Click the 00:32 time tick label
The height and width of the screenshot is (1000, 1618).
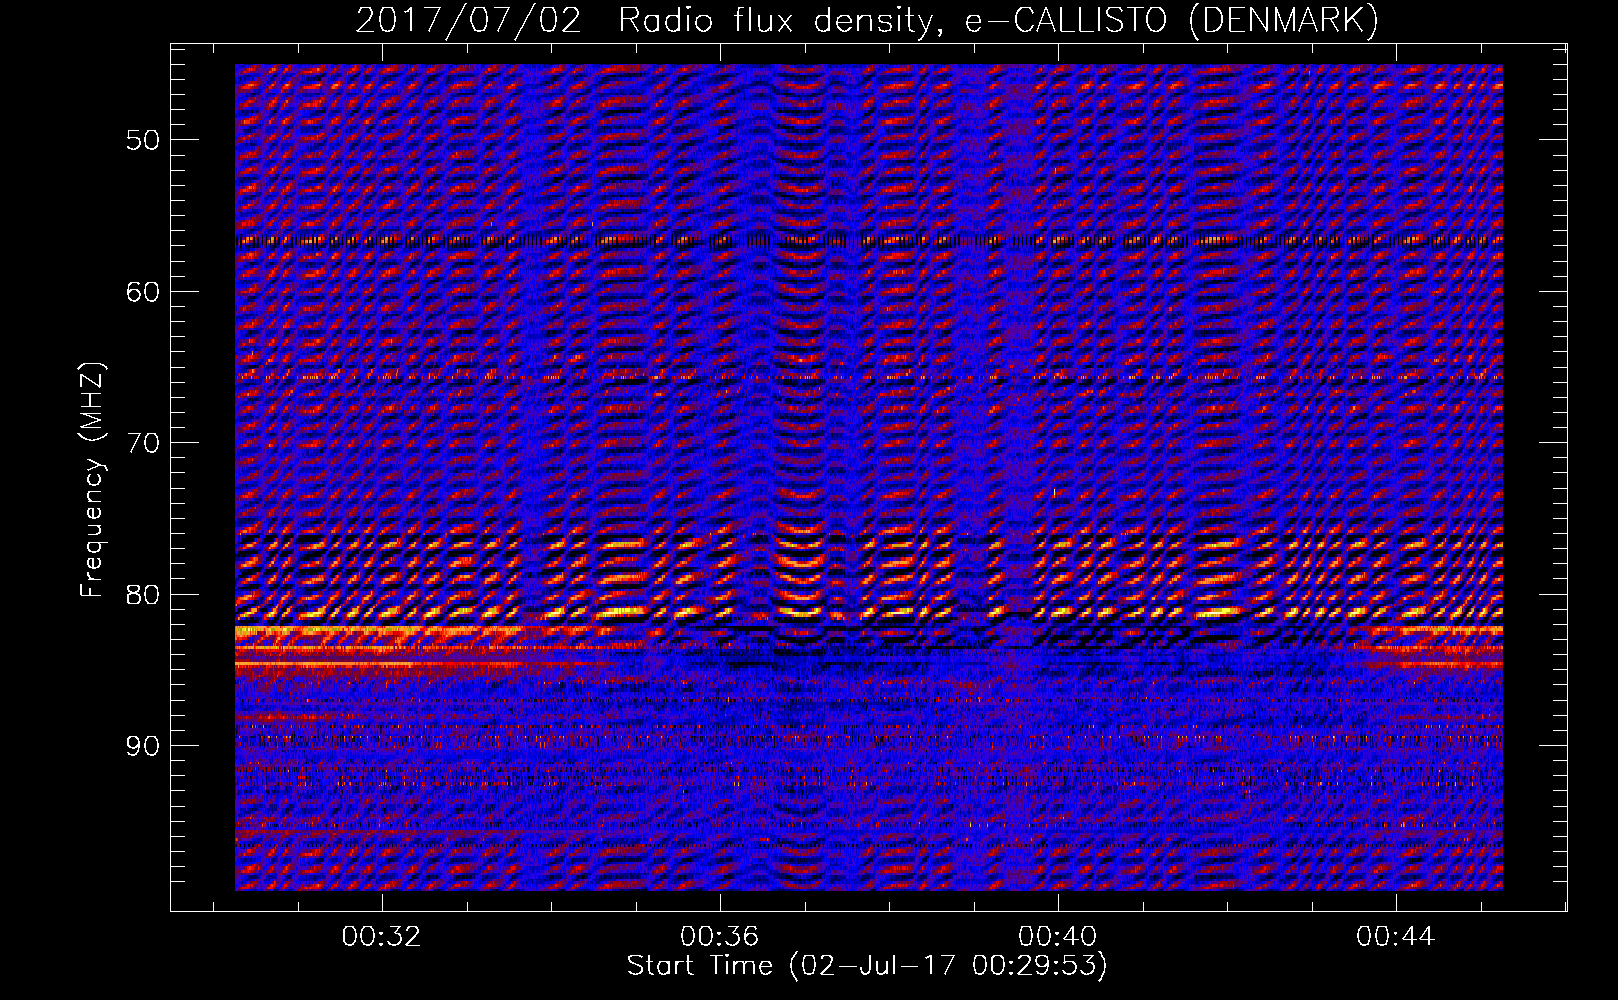[381, 937]
